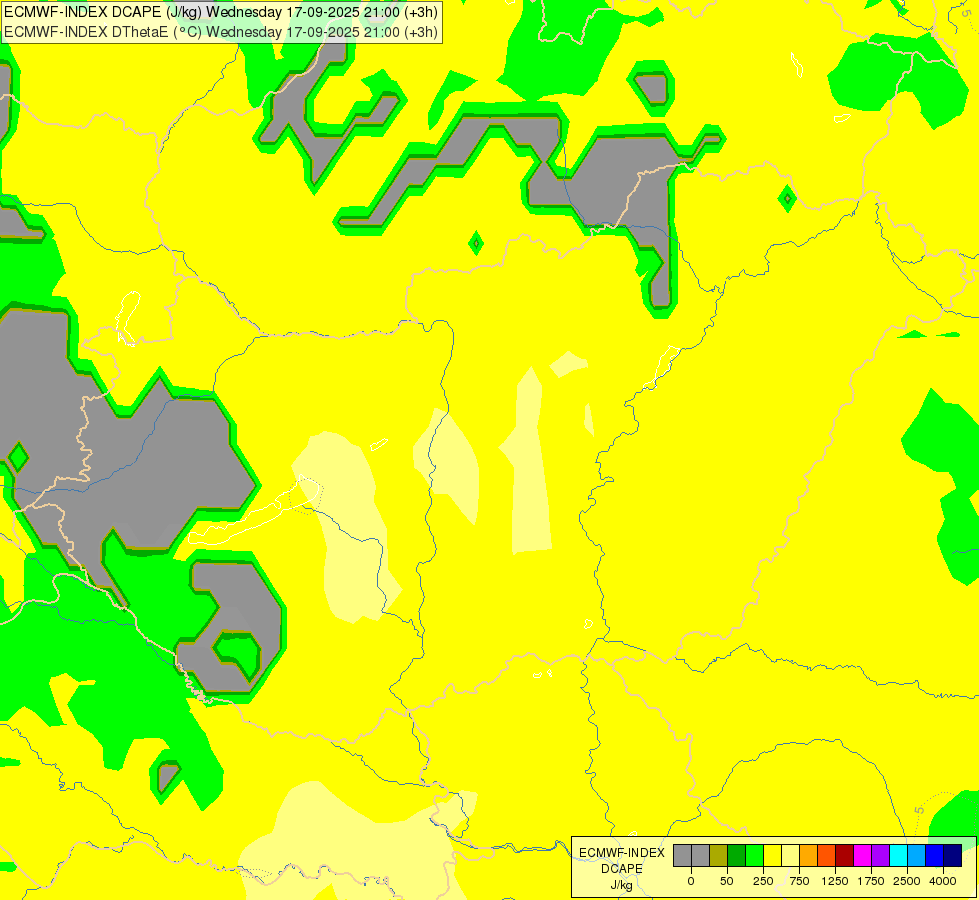Click the legend value 50
Image resolution: width=979 pixels, height=900 pixels.
(x=726, y=881)
